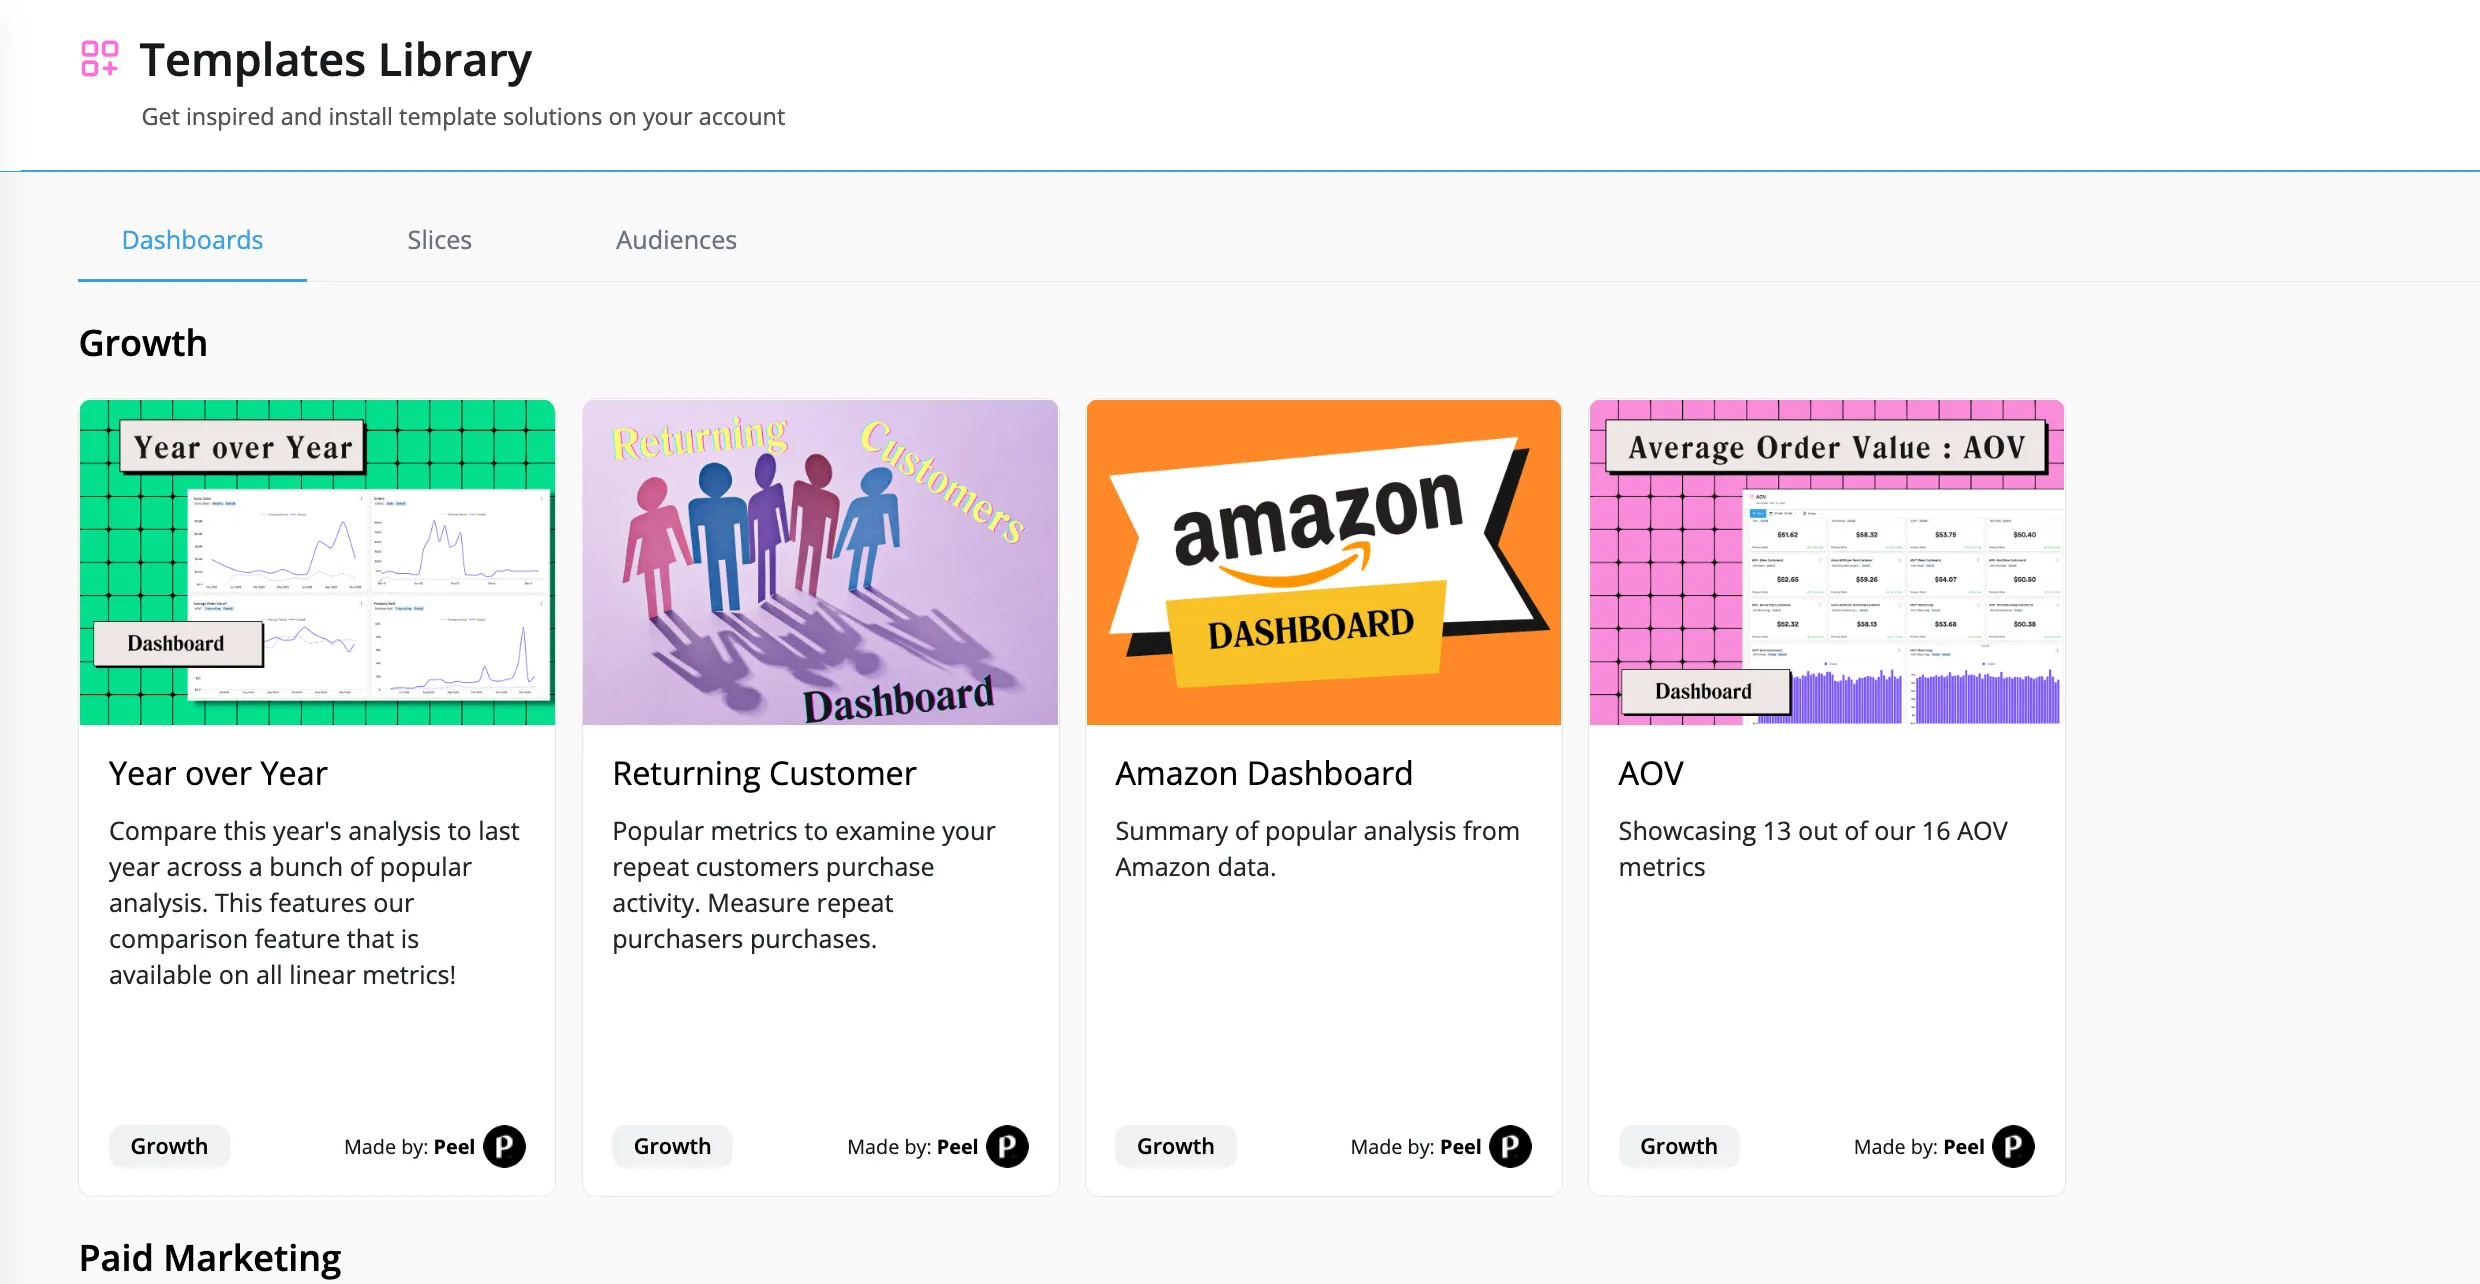Open the Amazon Dashboard thumbnail image
The image size is (2480, 1284).
point(1324,562)
